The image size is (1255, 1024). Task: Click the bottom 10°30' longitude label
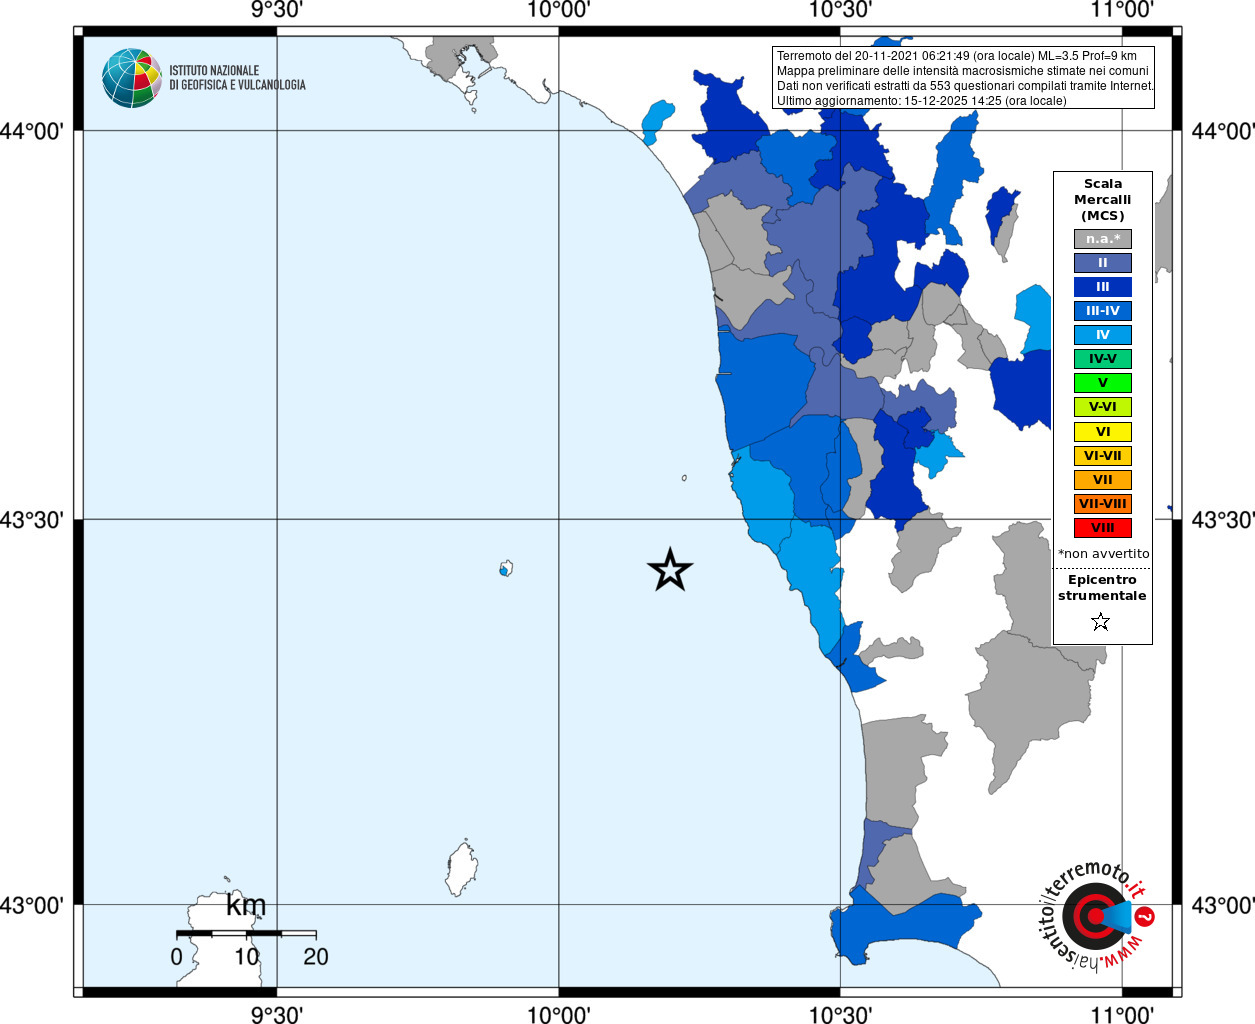pyautogui.click(x=840, y=1014)
